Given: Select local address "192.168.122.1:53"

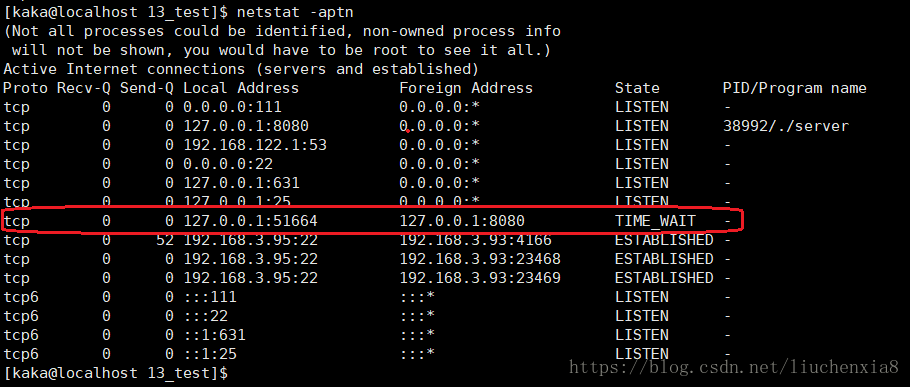Looking at the screenshot, I should tap(255, 145).
